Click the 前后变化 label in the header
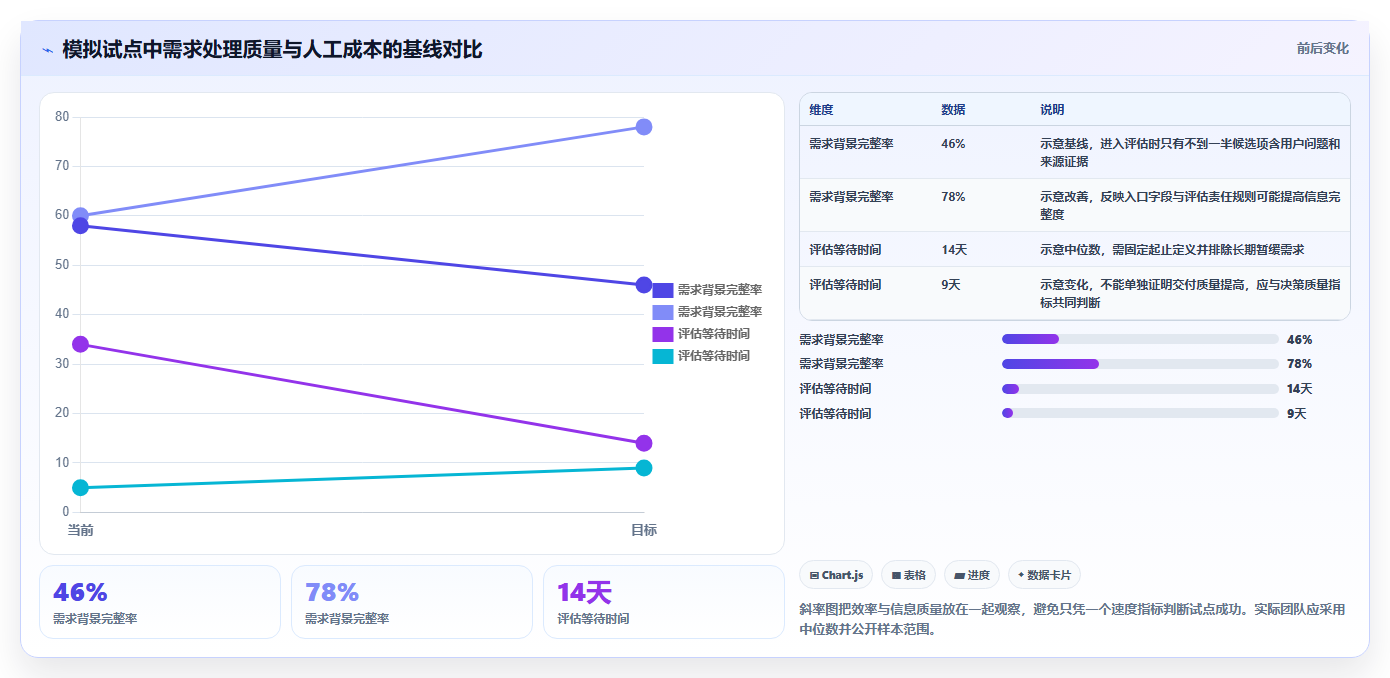The width and height of the screenshot is (1390, 678). 1322,48
